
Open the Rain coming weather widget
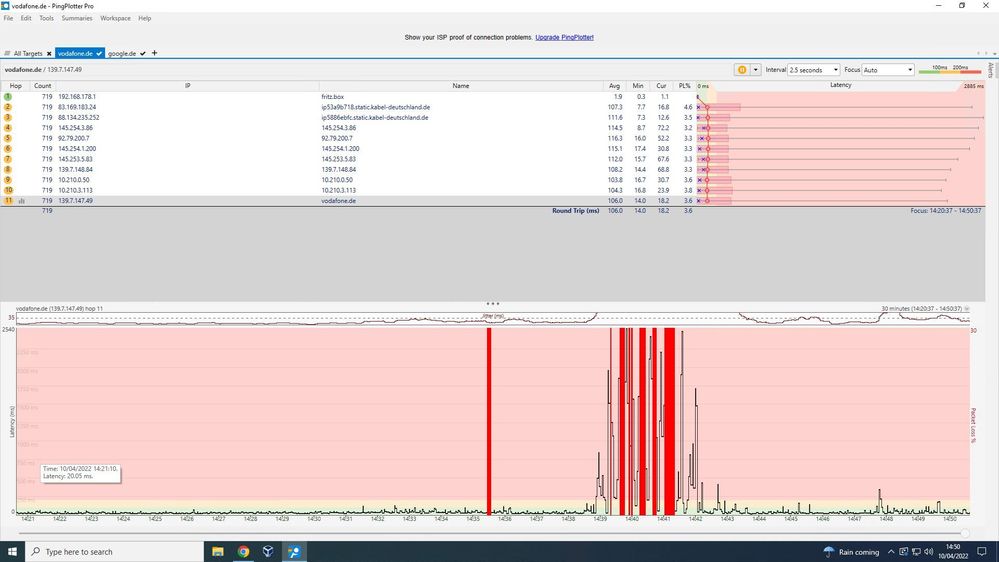point(851,552)
